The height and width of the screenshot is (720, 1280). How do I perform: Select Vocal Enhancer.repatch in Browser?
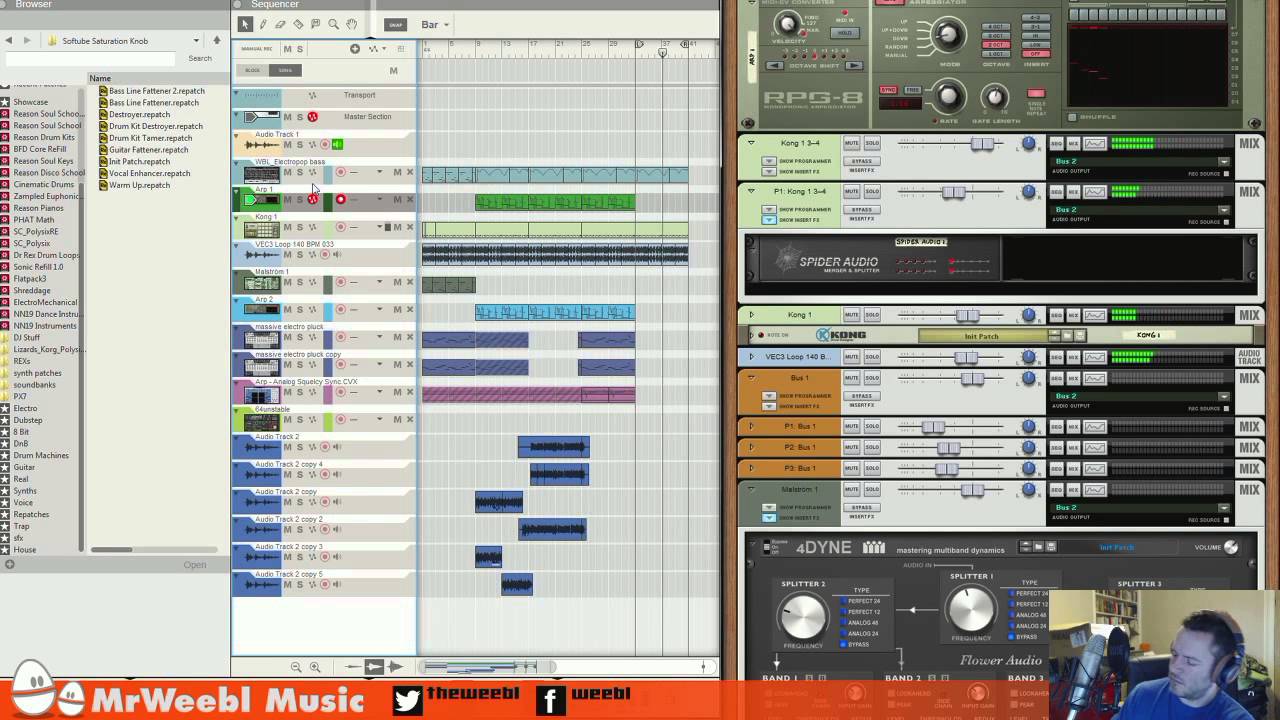[149, 173]
